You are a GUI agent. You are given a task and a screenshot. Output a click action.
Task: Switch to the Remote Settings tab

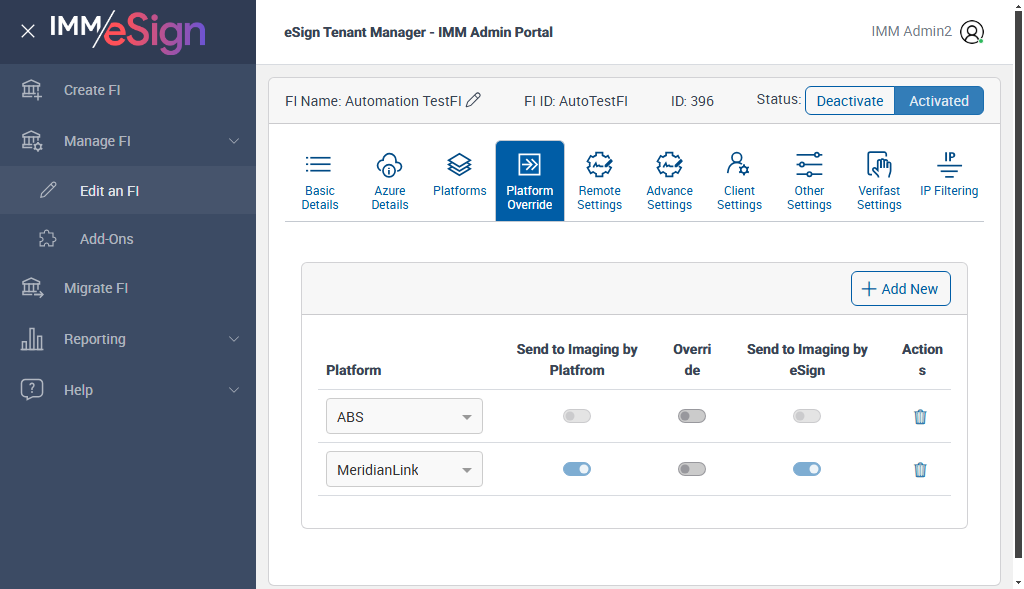tap(599, 181)
